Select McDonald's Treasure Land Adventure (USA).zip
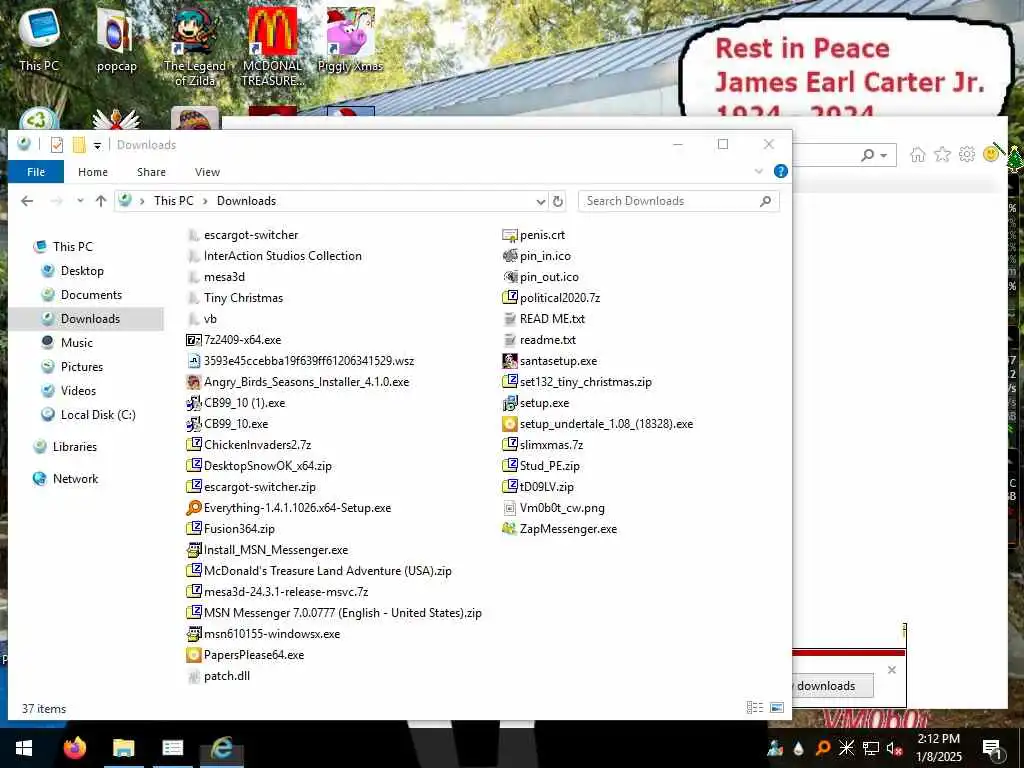Image resolution: width=1024 pixels, height=768 pixels. coord(327,571)
